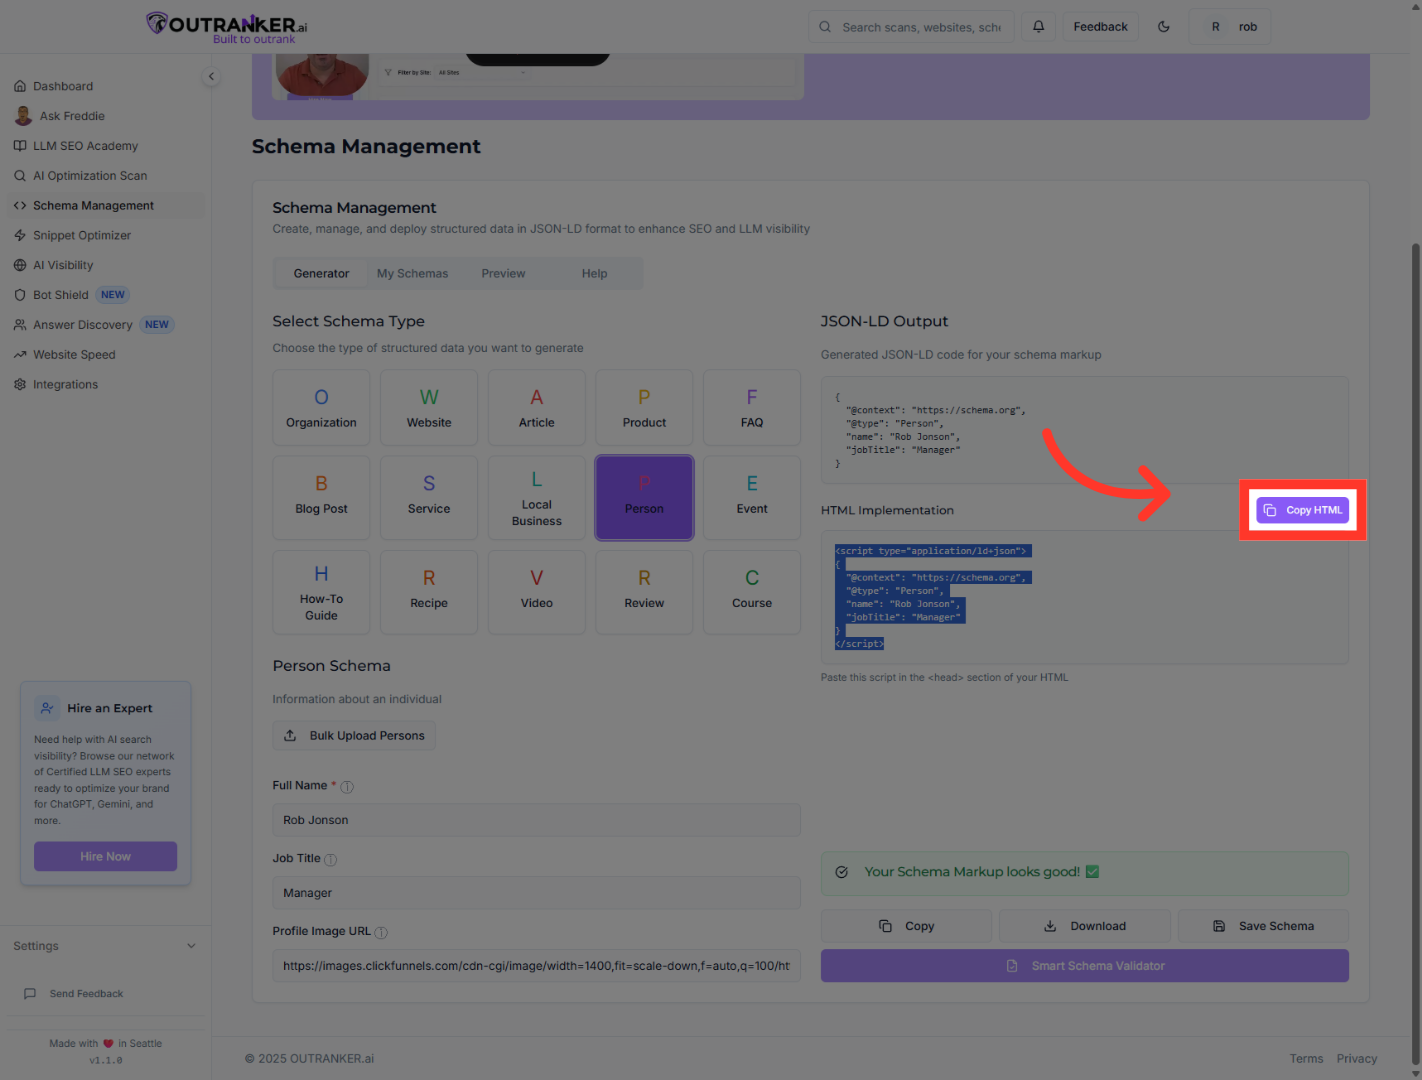Choose the Recipe schema type
Screen dimensions: 1422x1080
[429, 592]
